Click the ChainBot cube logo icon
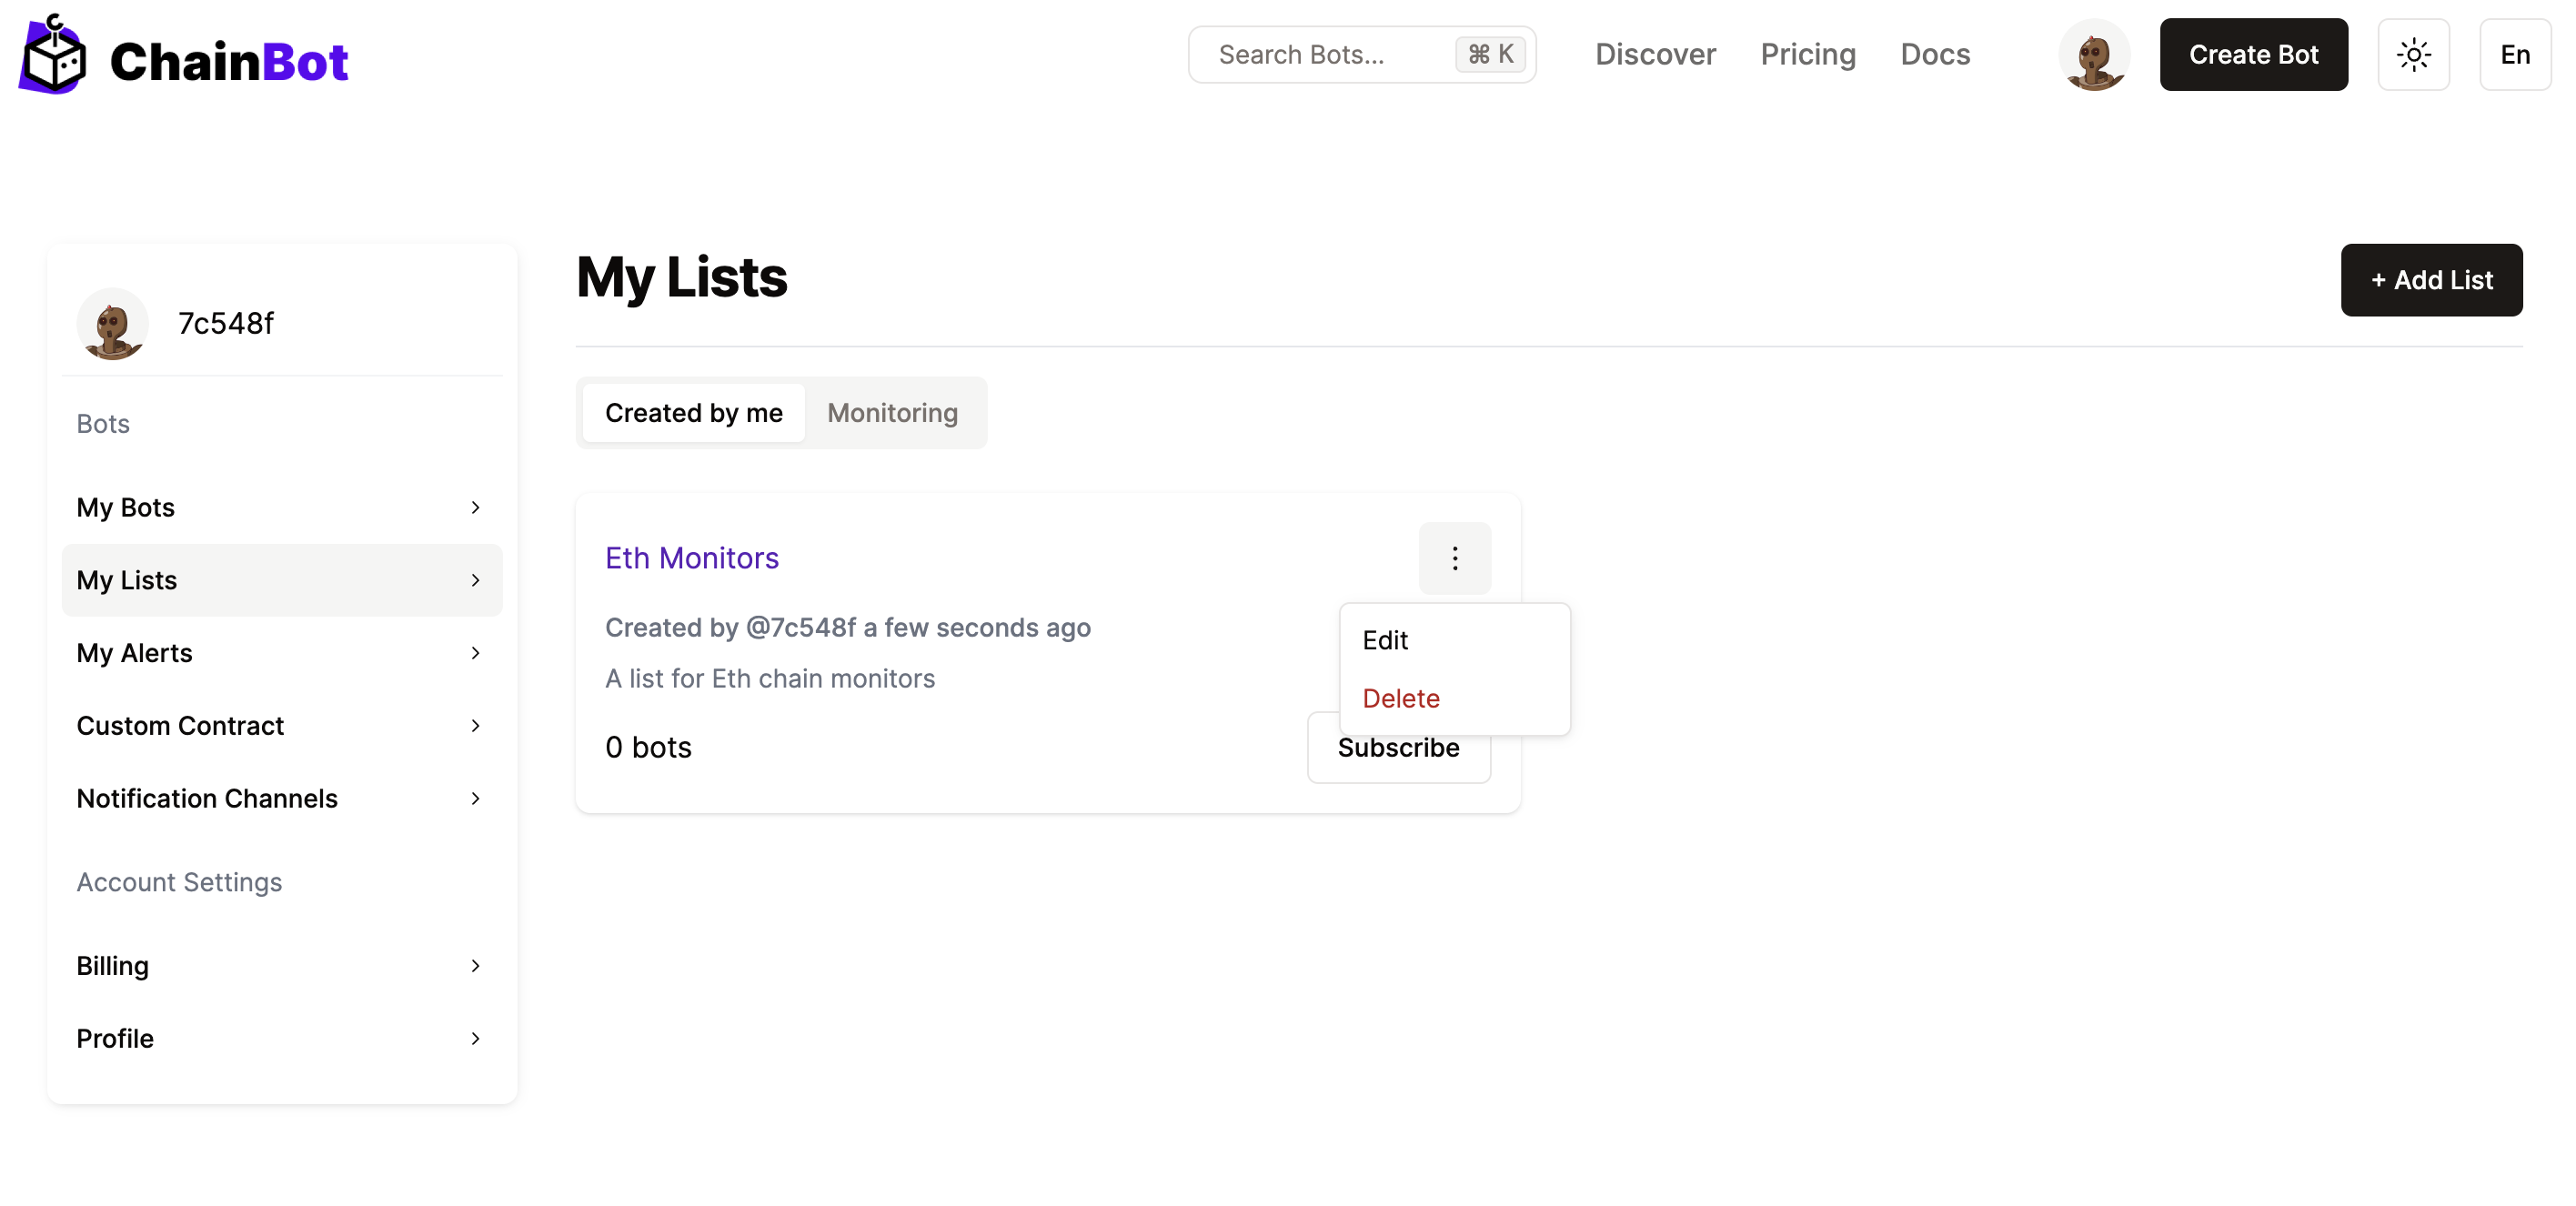The height and width of the screenshot is (1206, 2576). pos(54,56)
